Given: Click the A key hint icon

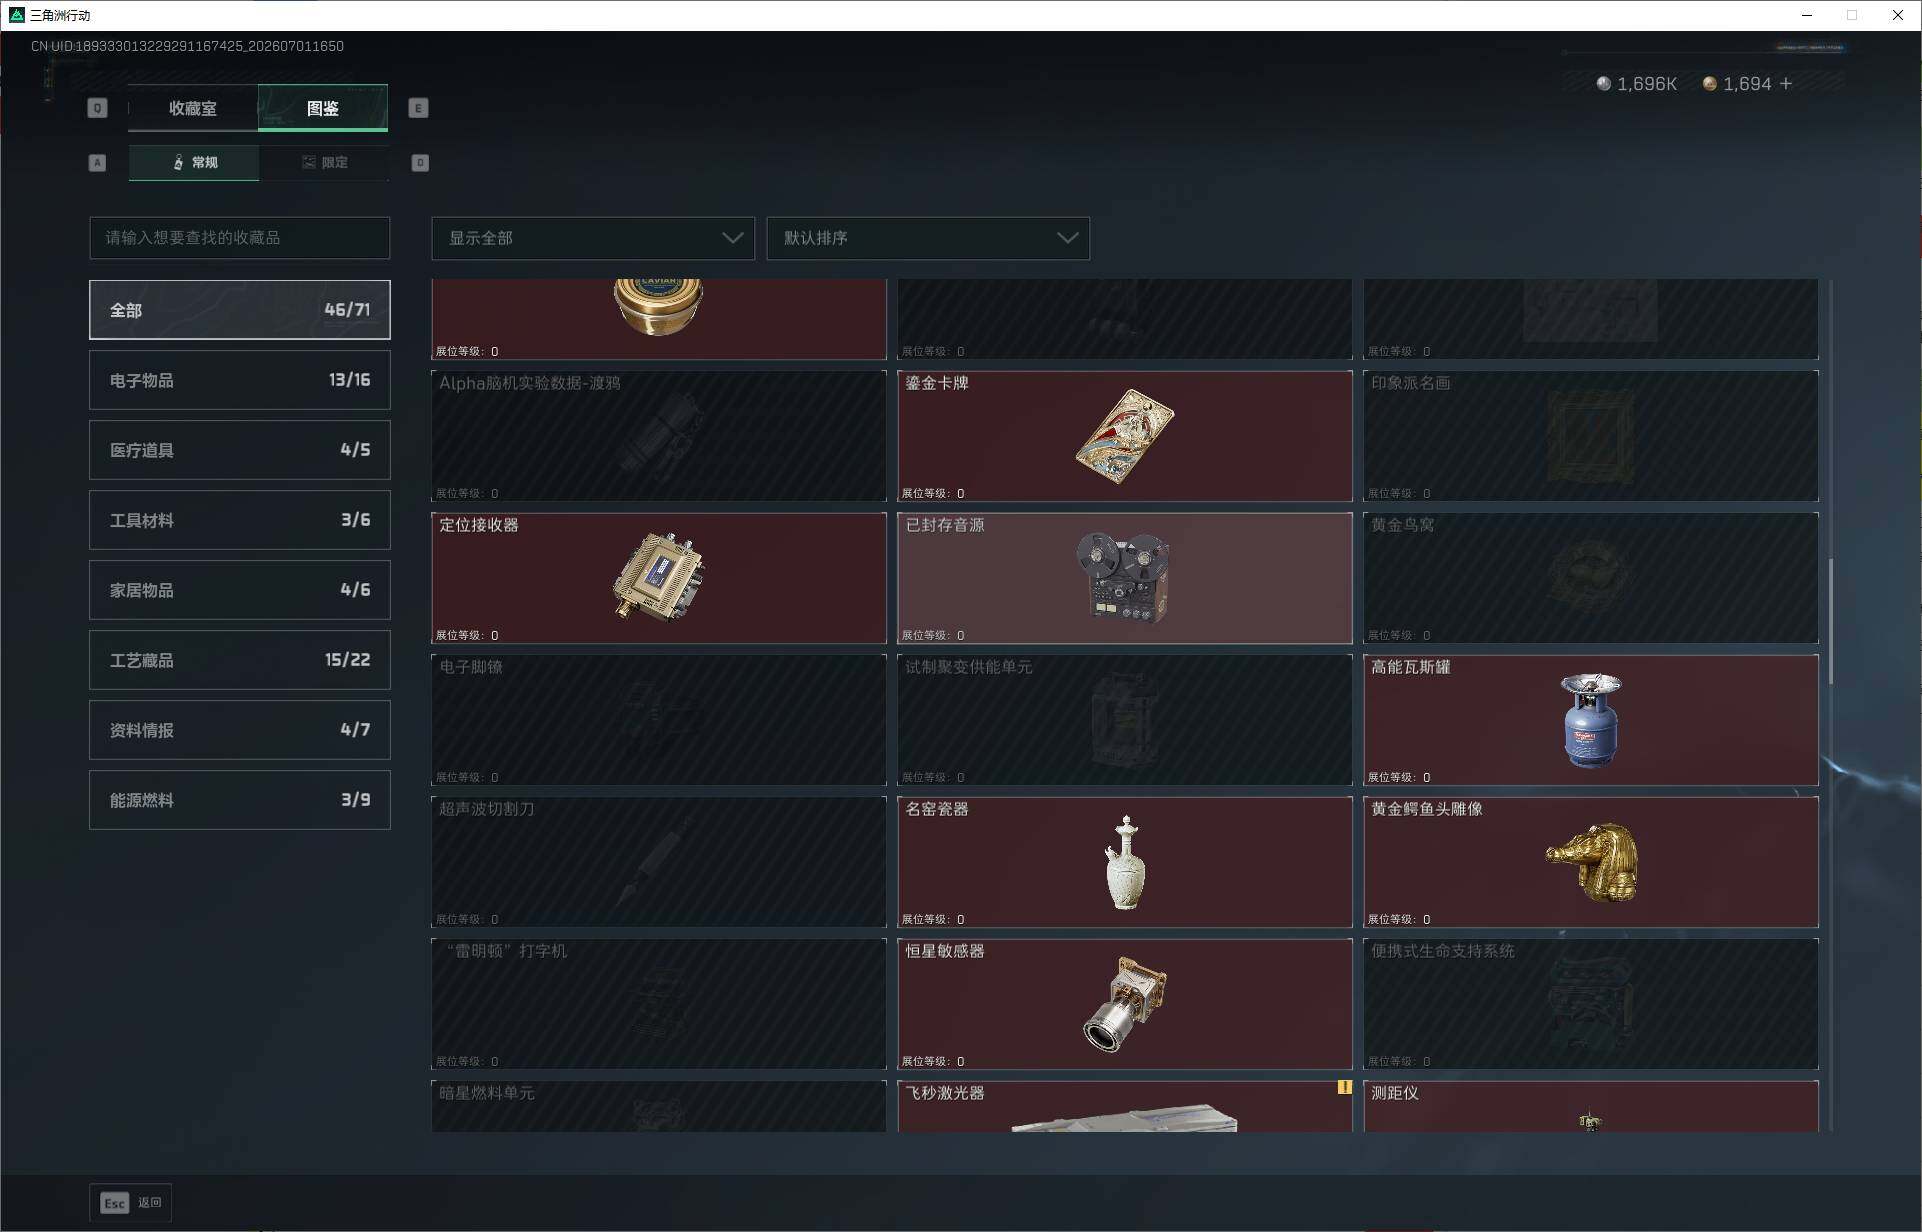Looking at the screenshot, I should coord(97,162).
